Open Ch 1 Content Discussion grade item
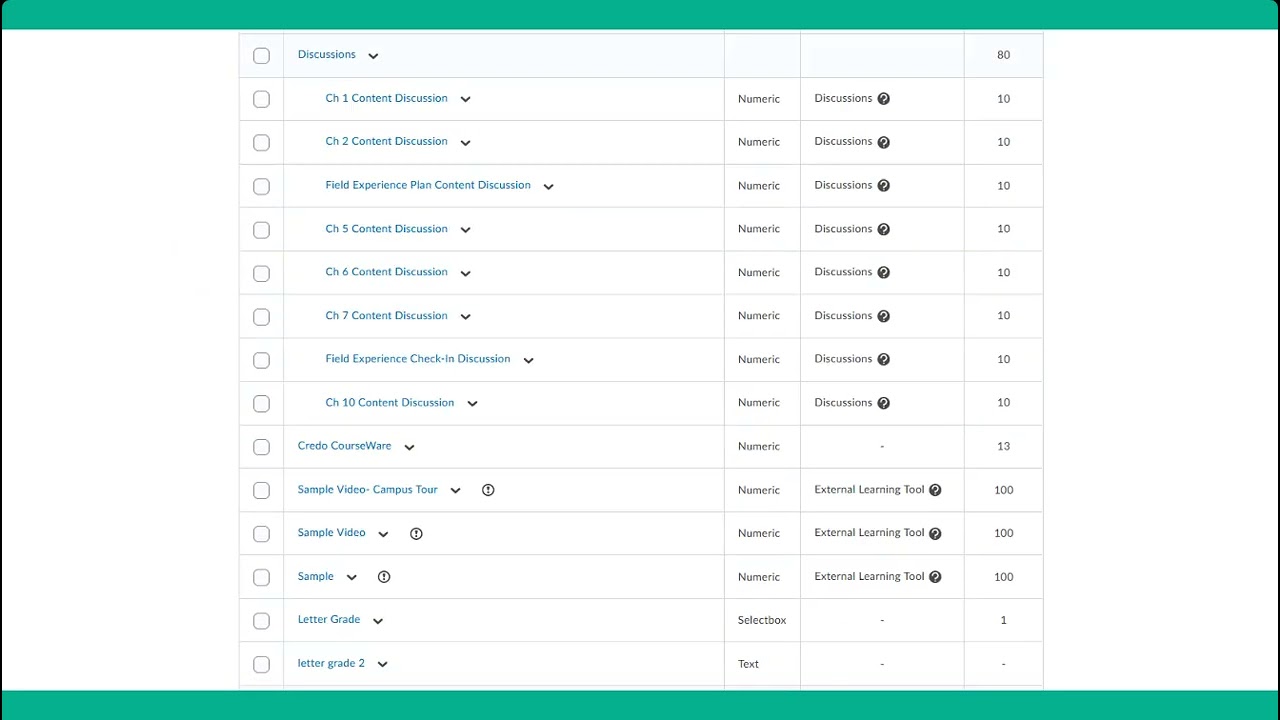This screenshot has height=720, width=1280. click(x=386, y=98)
